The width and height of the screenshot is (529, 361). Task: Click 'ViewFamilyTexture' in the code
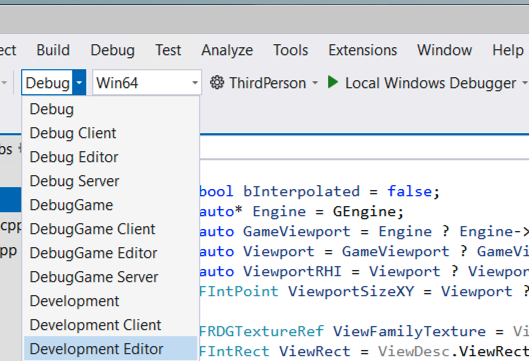409,331
